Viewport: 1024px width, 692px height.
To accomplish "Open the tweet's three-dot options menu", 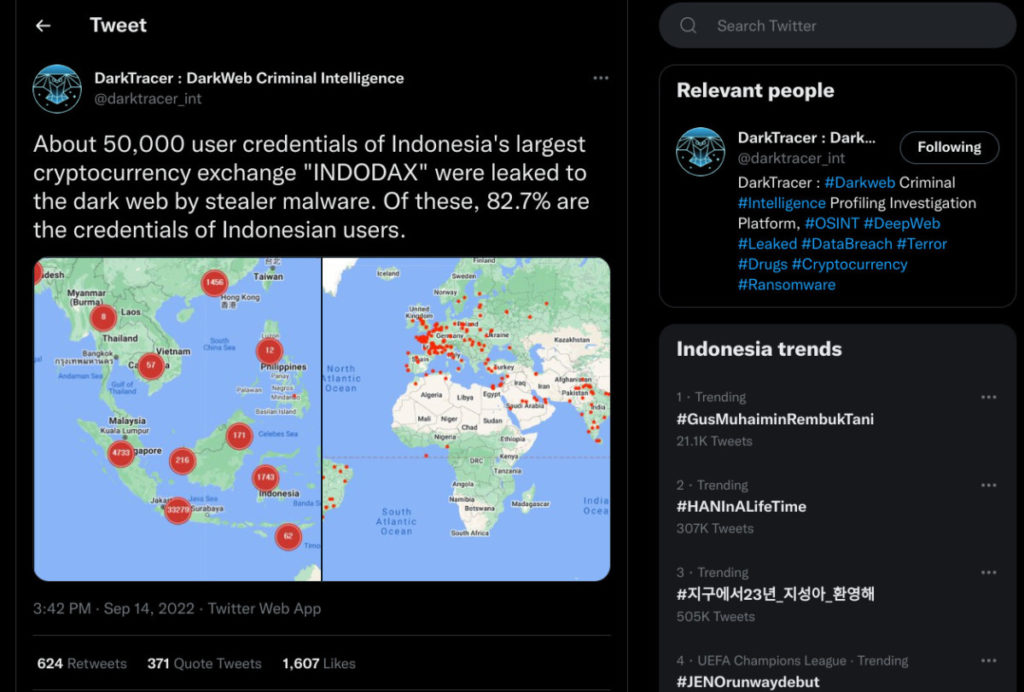I will [601, 77].
